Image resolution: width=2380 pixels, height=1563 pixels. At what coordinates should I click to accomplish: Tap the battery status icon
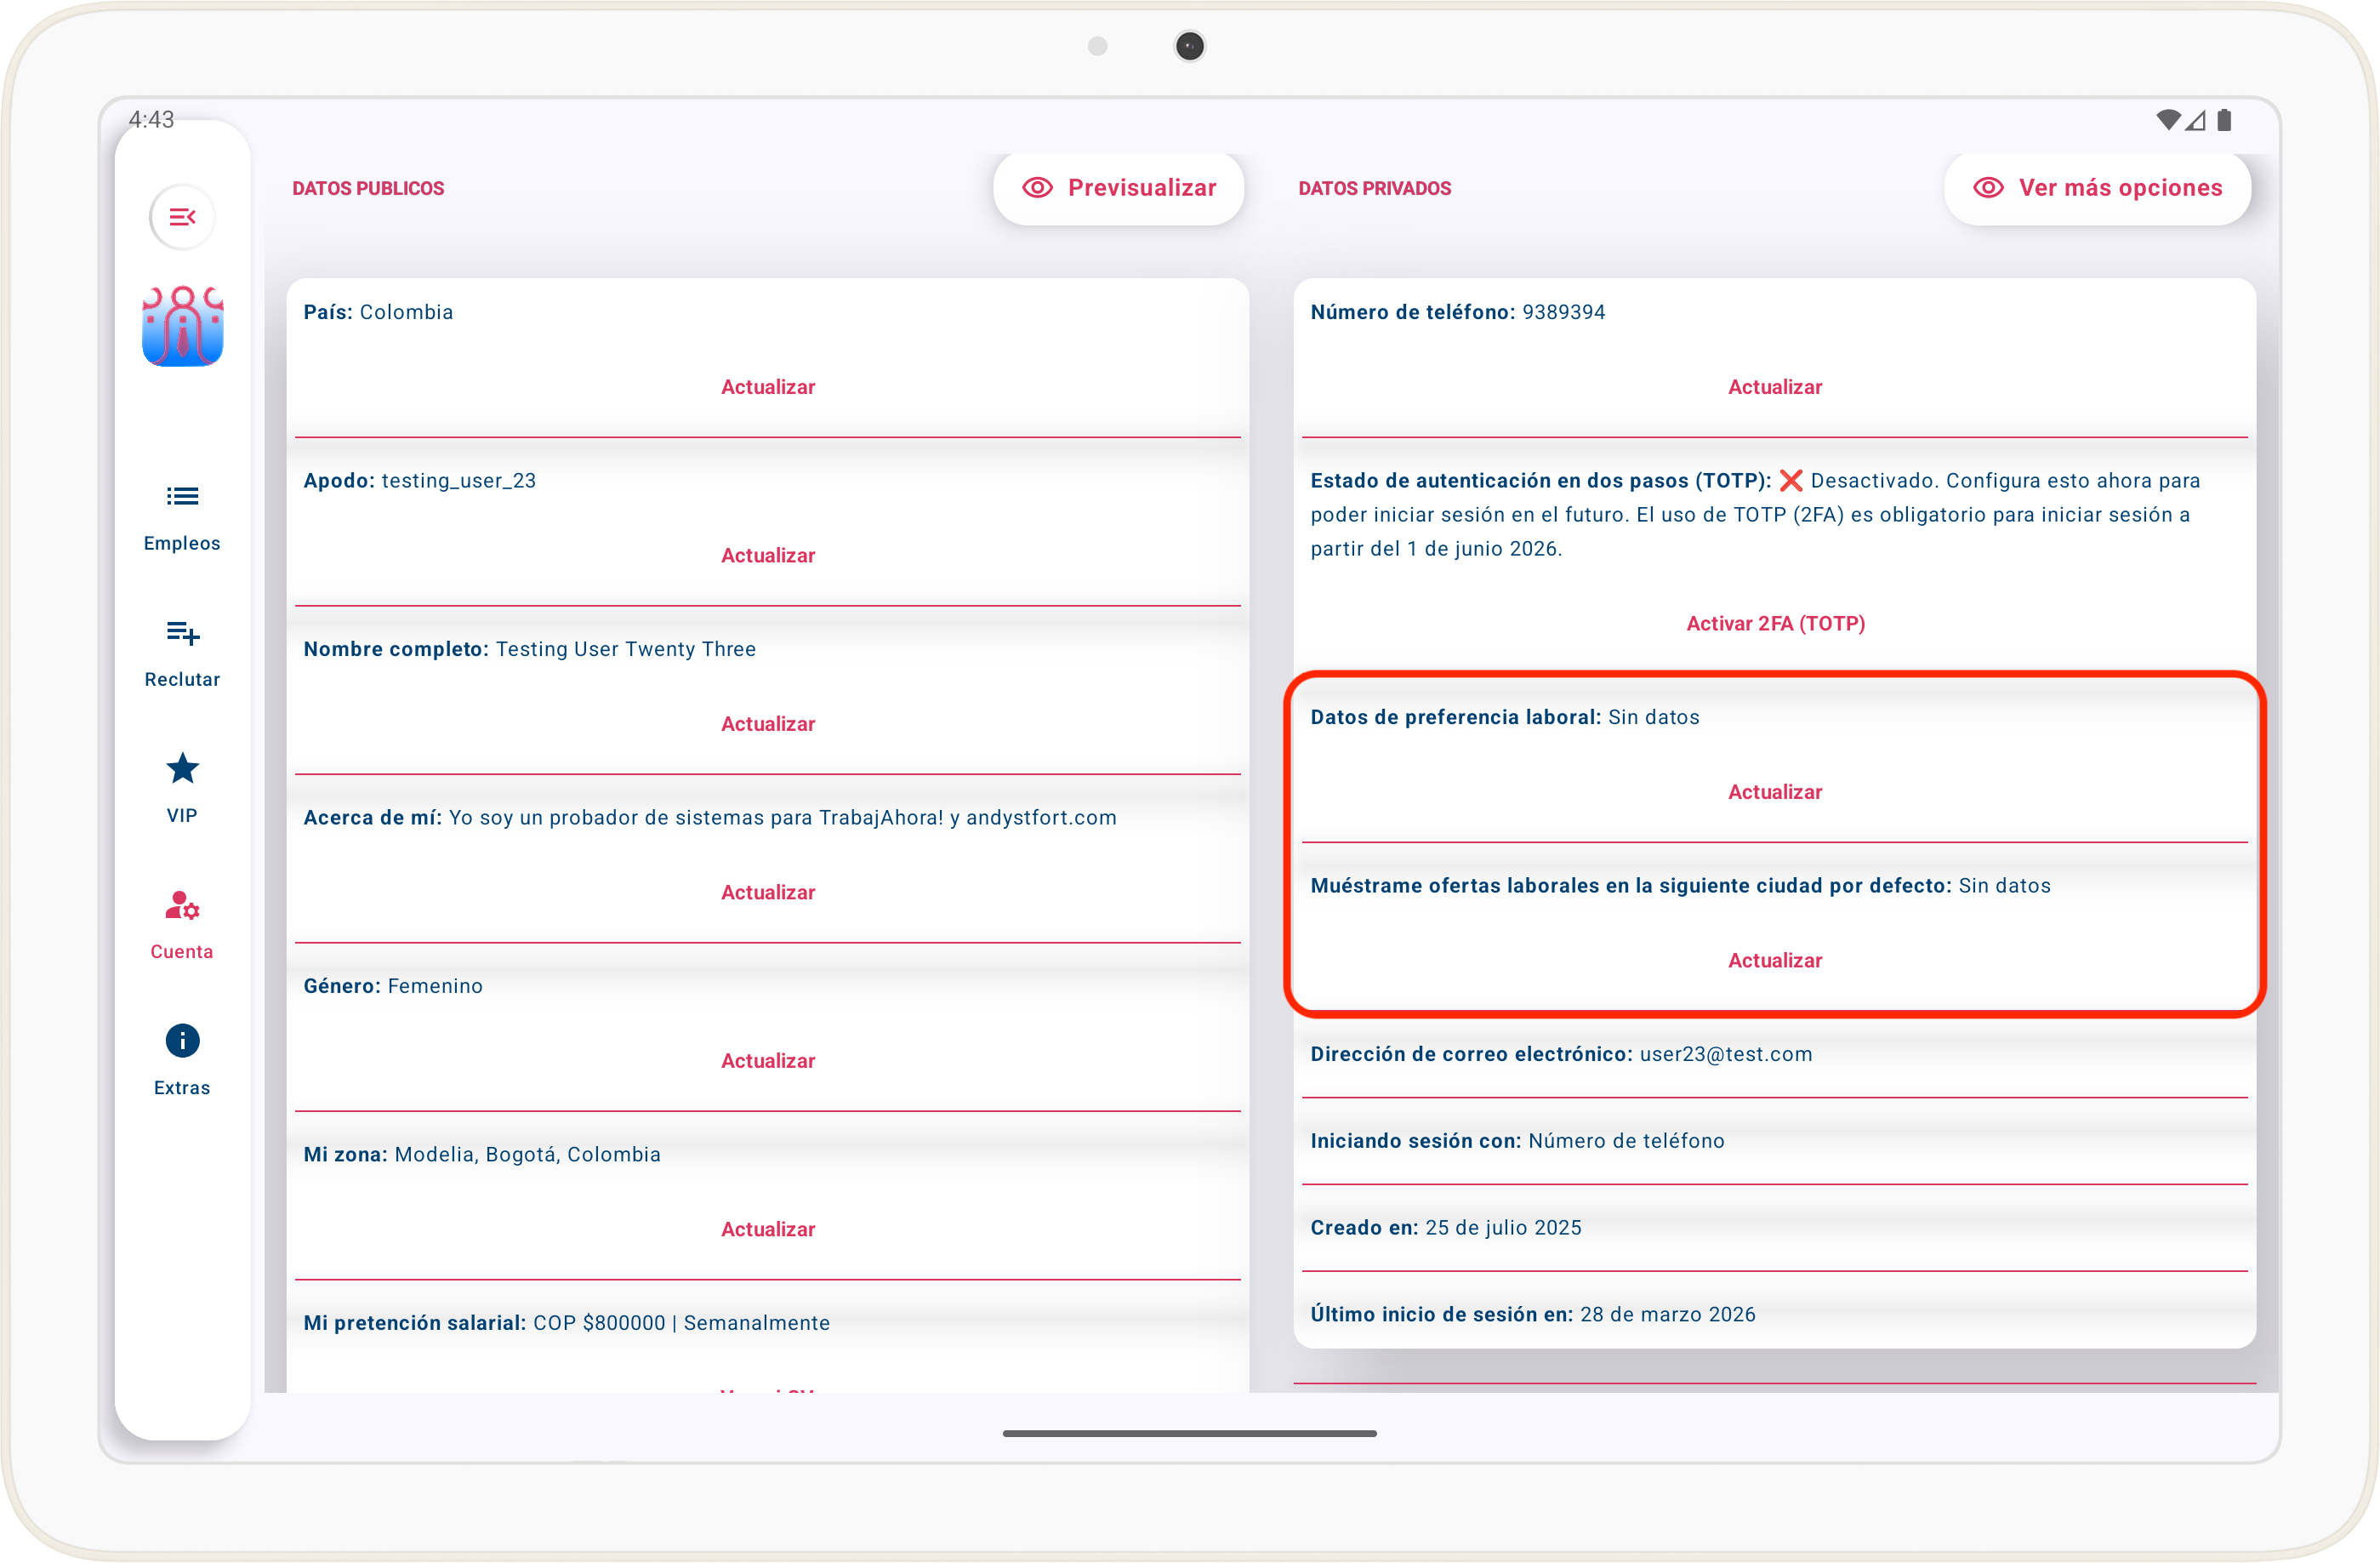click(2224, 121)
